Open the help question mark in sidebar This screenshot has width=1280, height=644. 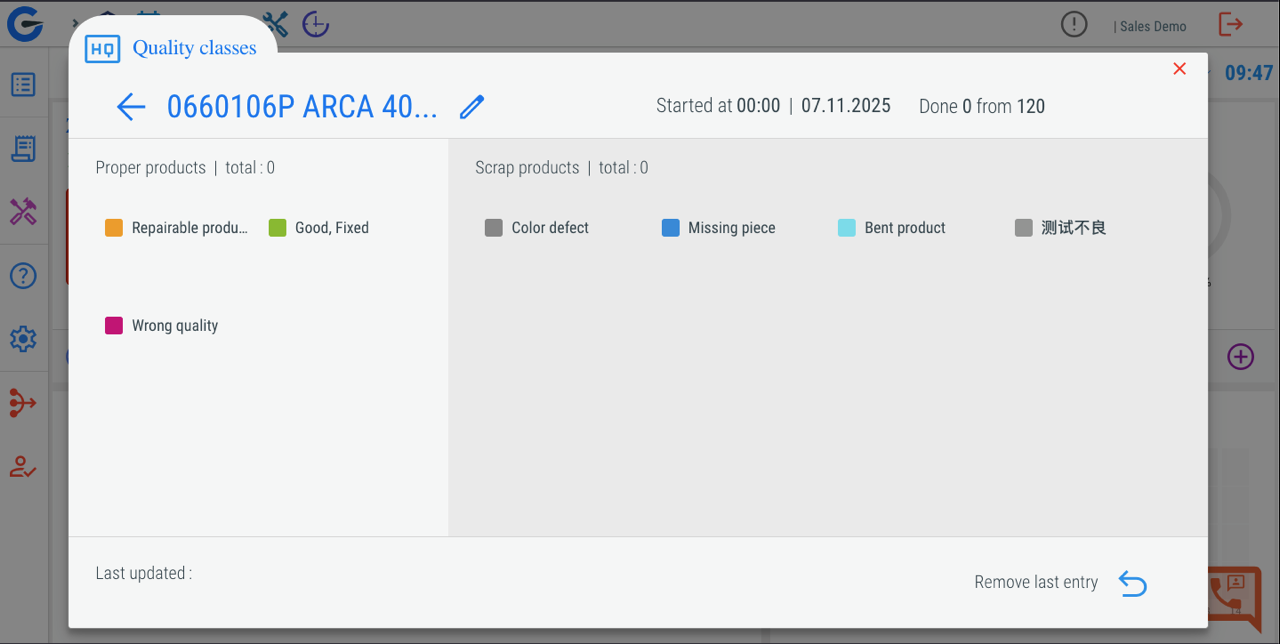(x=23, y=275)
